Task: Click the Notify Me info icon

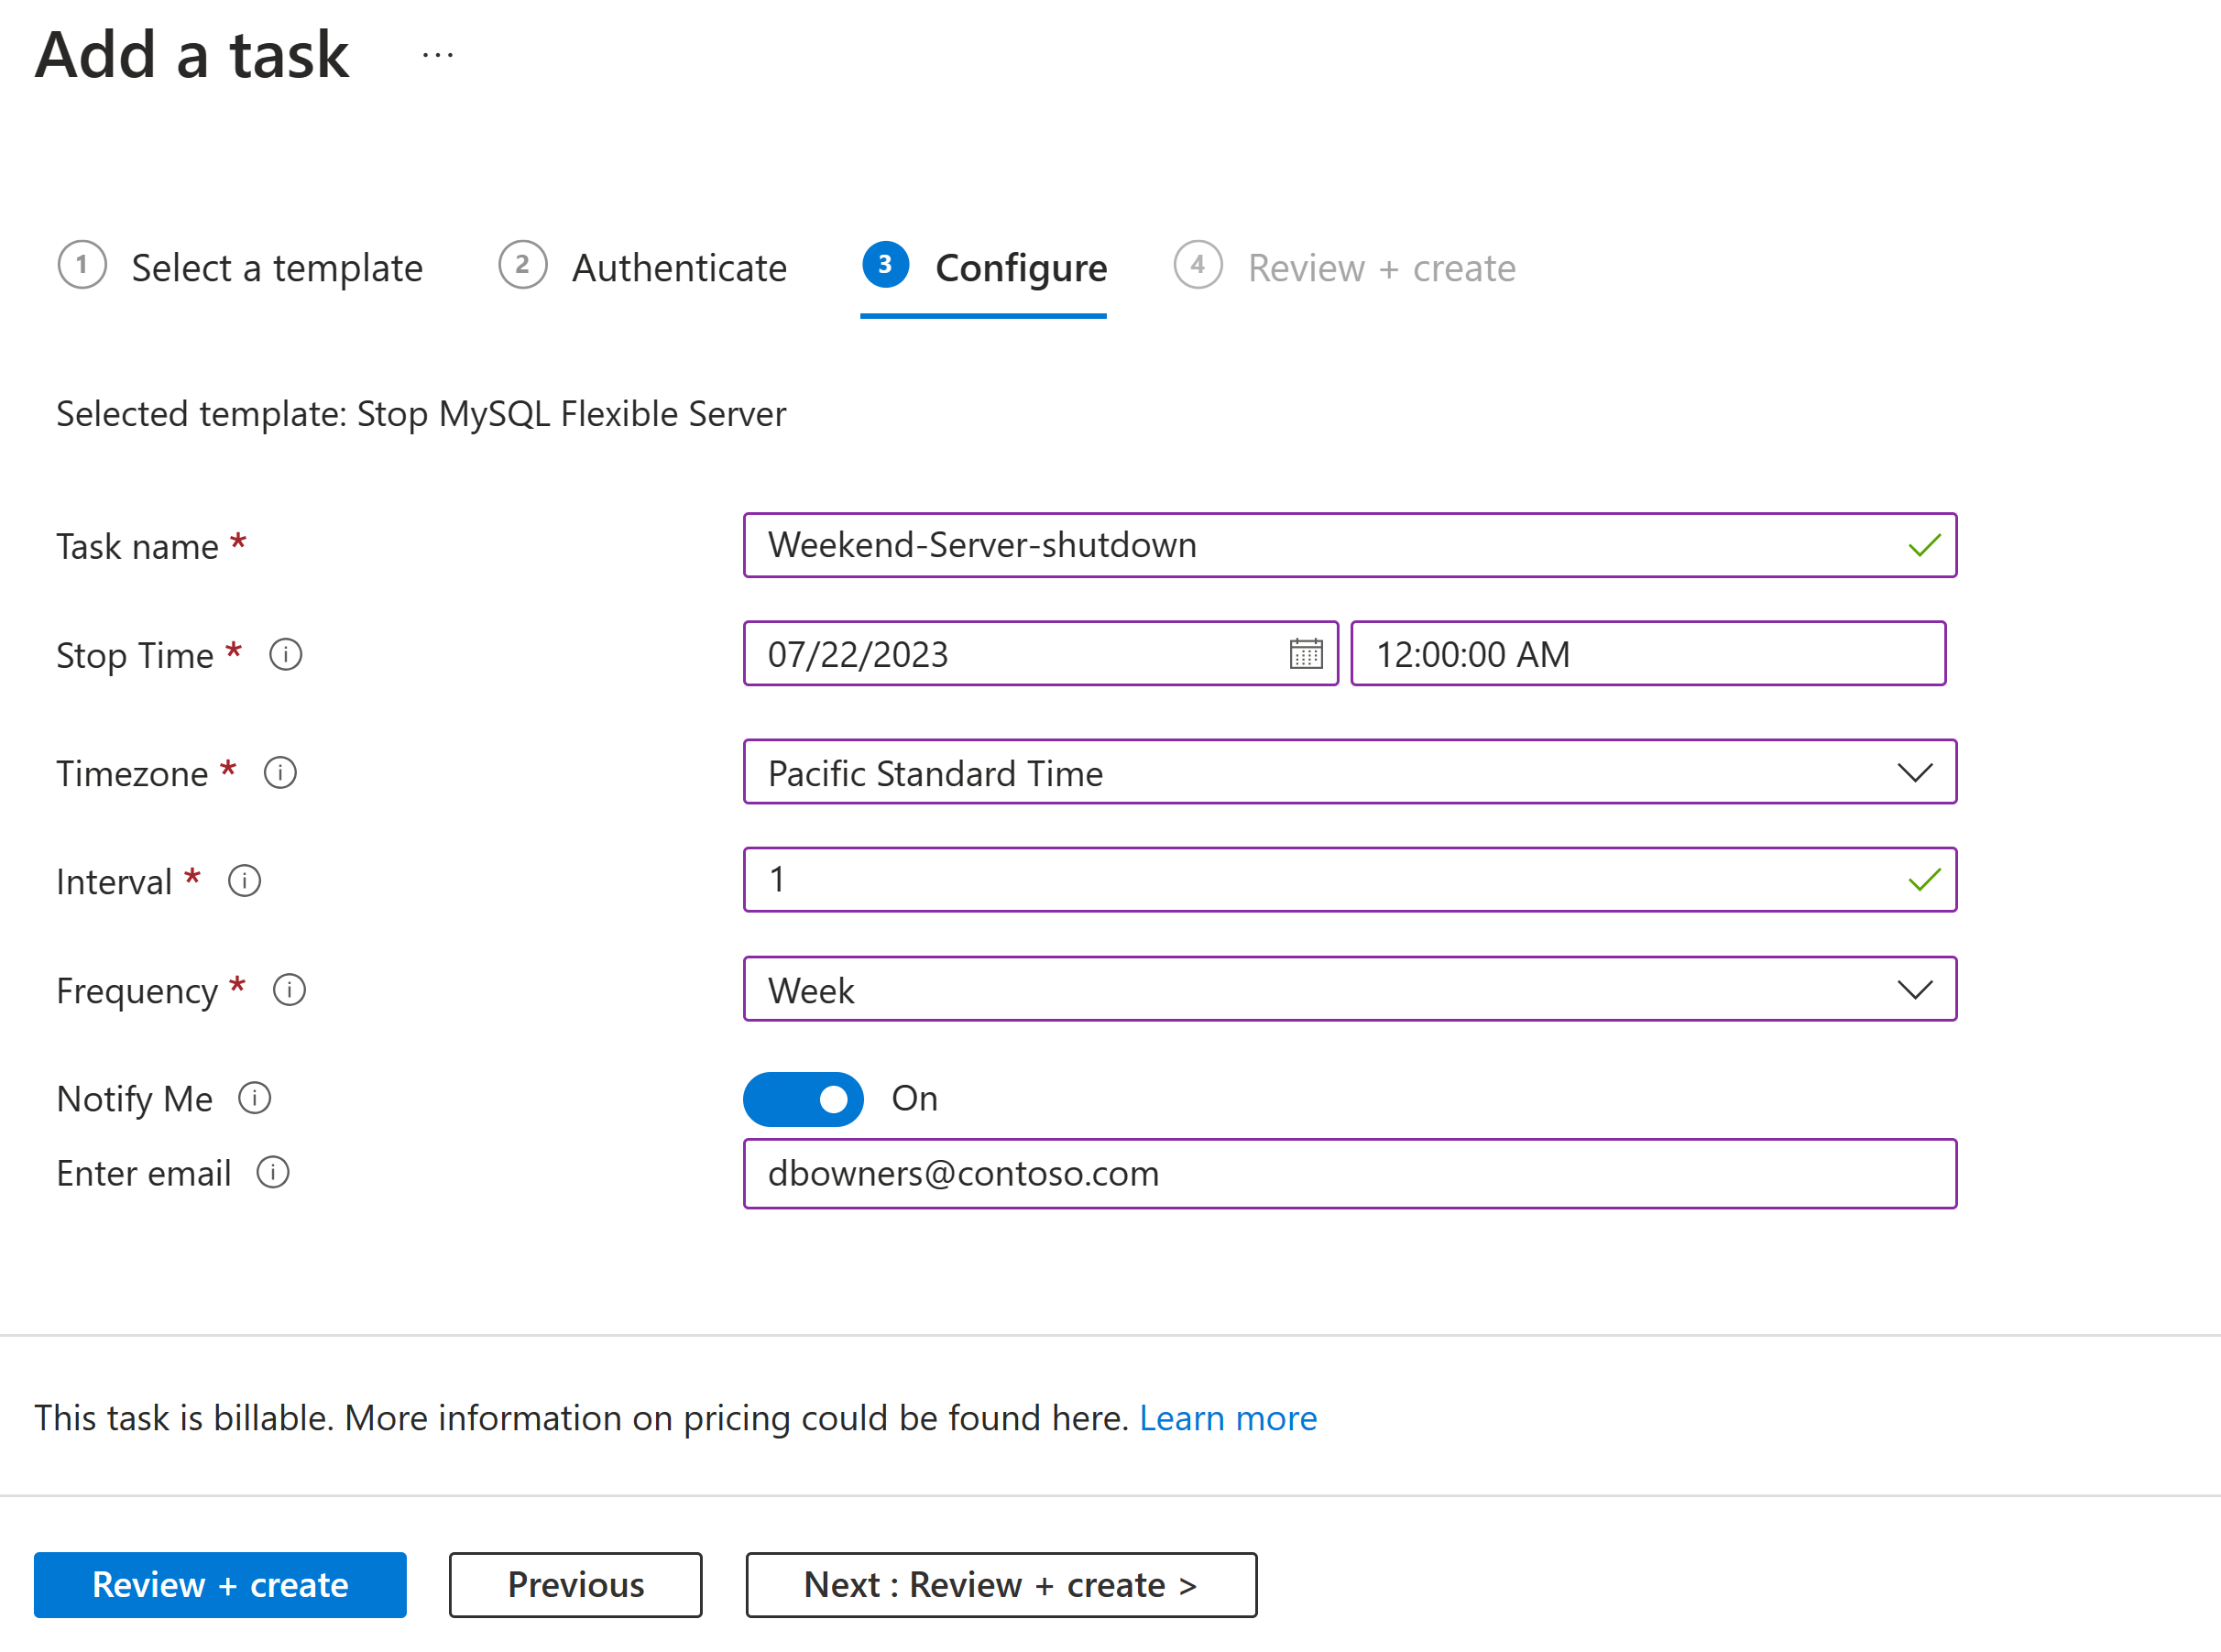Action: point(255,1097)
